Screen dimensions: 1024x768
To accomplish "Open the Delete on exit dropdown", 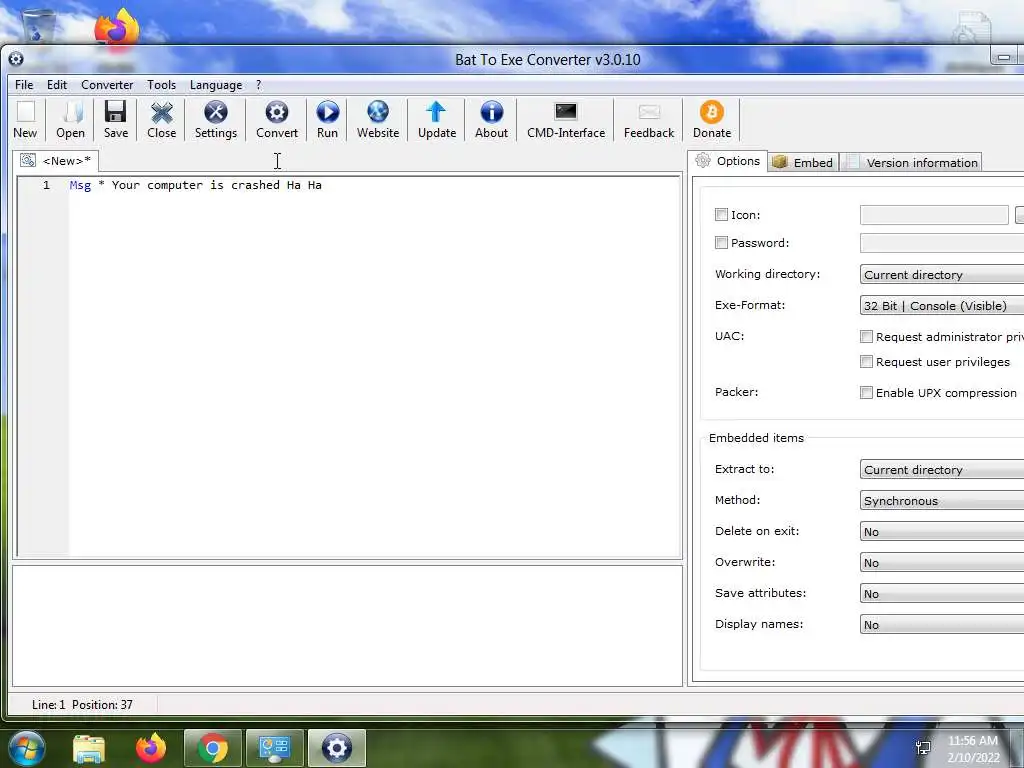I will tap(942, 532).
